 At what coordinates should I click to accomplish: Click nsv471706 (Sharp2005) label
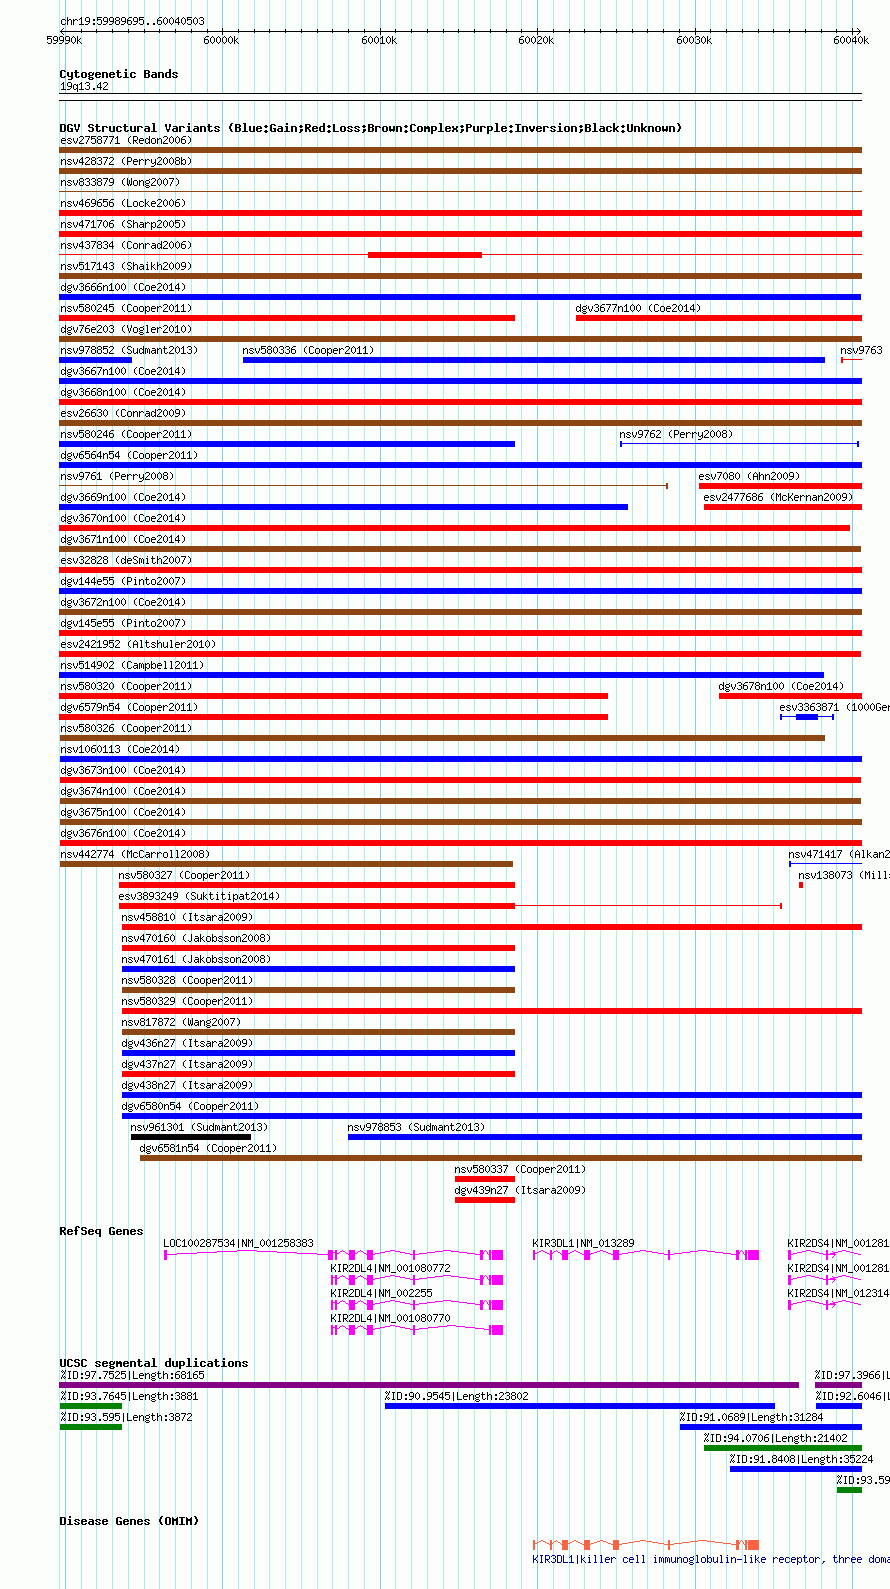(x=123, y=224)
